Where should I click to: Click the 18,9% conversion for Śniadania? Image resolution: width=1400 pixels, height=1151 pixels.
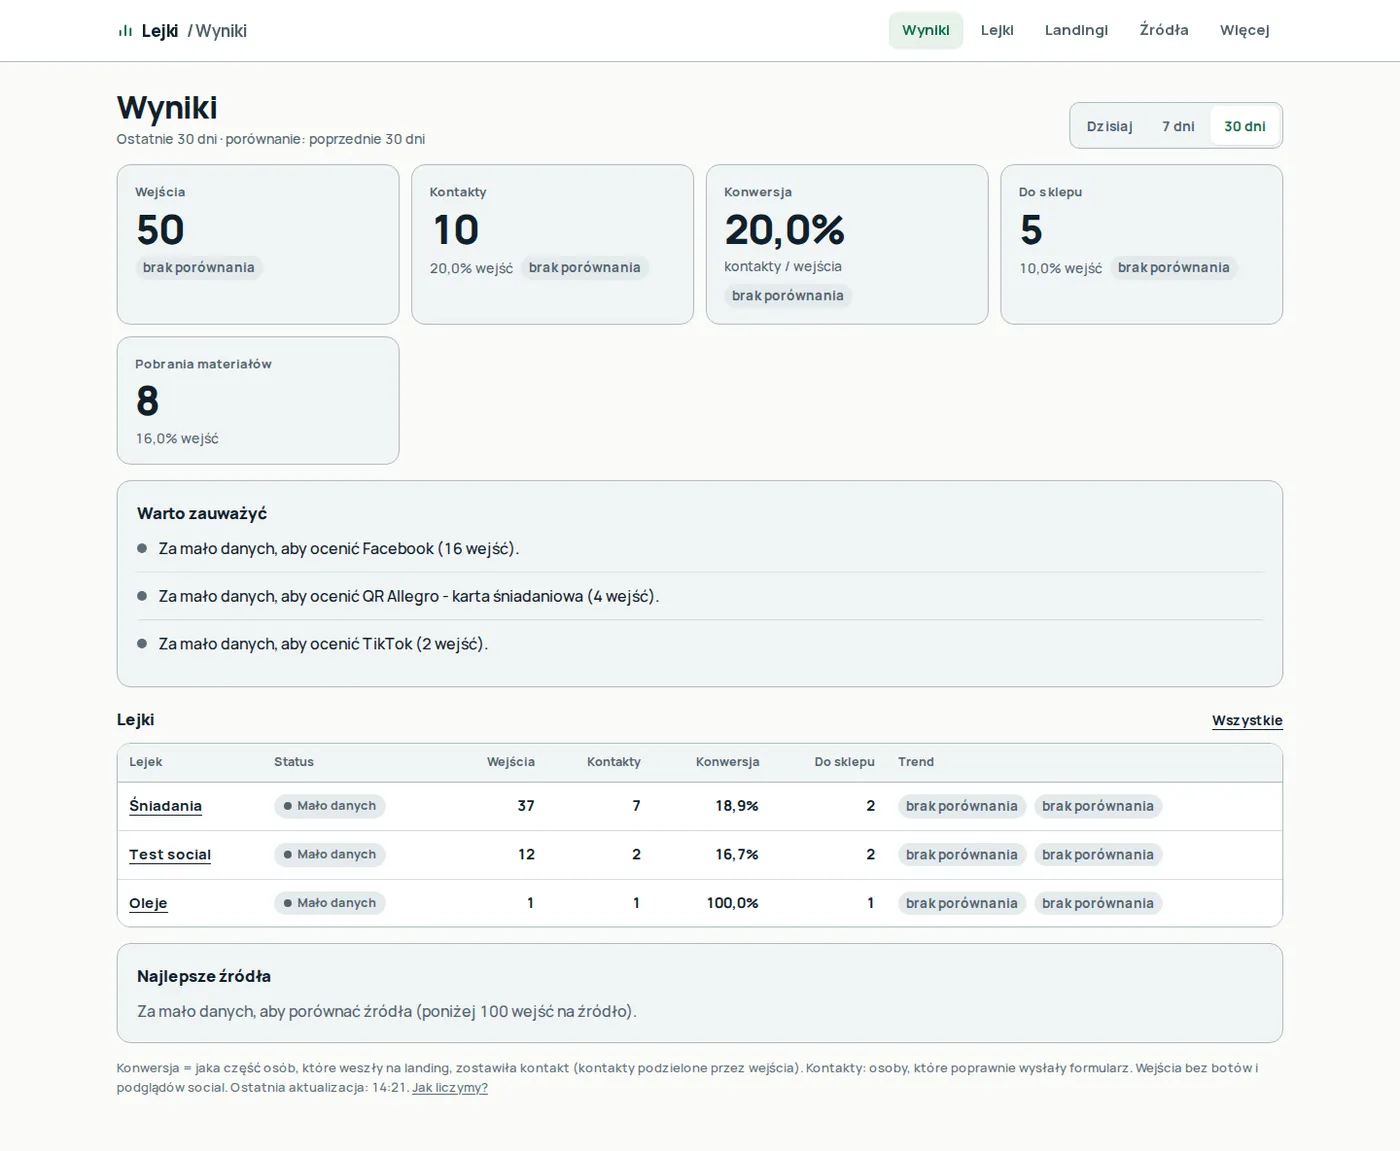click(737, 806)
